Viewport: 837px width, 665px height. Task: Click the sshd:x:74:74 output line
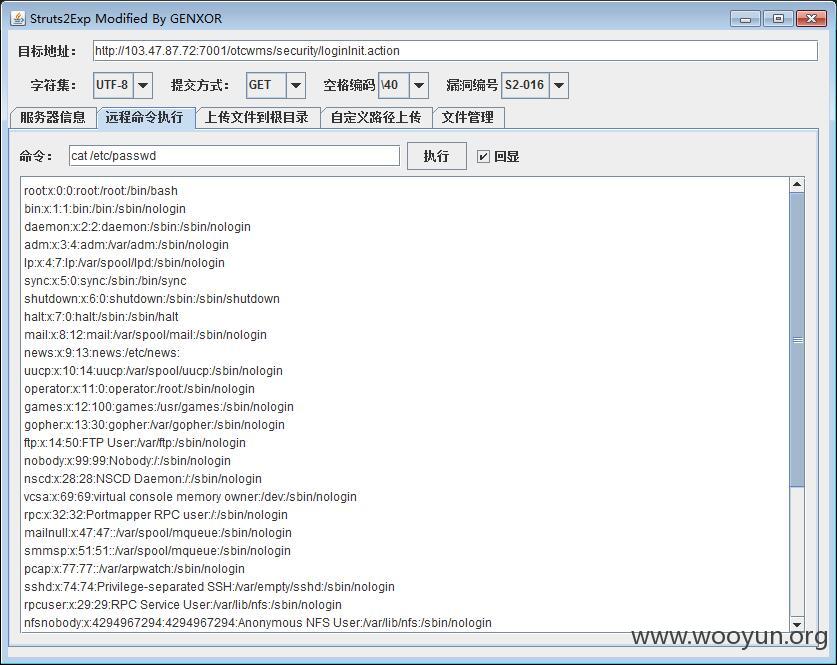tap(209, 587)
